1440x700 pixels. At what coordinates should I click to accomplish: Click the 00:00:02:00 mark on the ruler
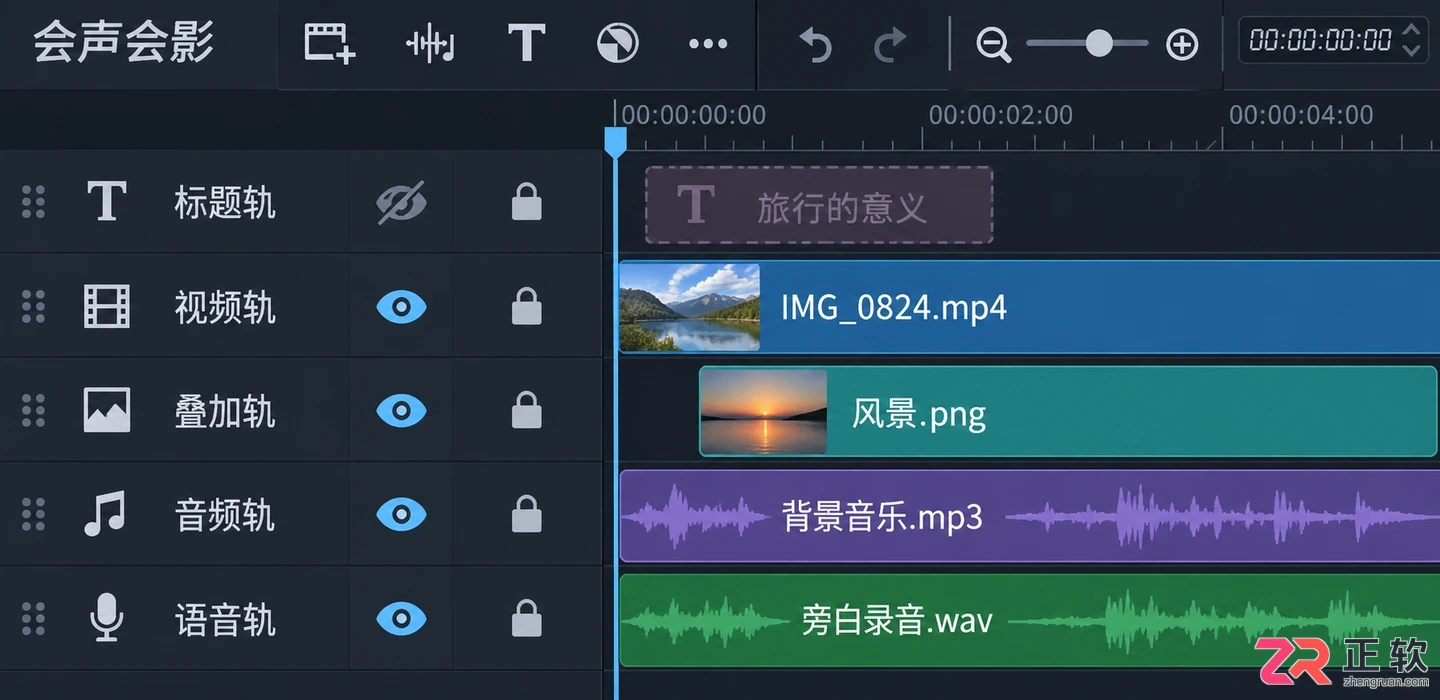coord(1000,115)
